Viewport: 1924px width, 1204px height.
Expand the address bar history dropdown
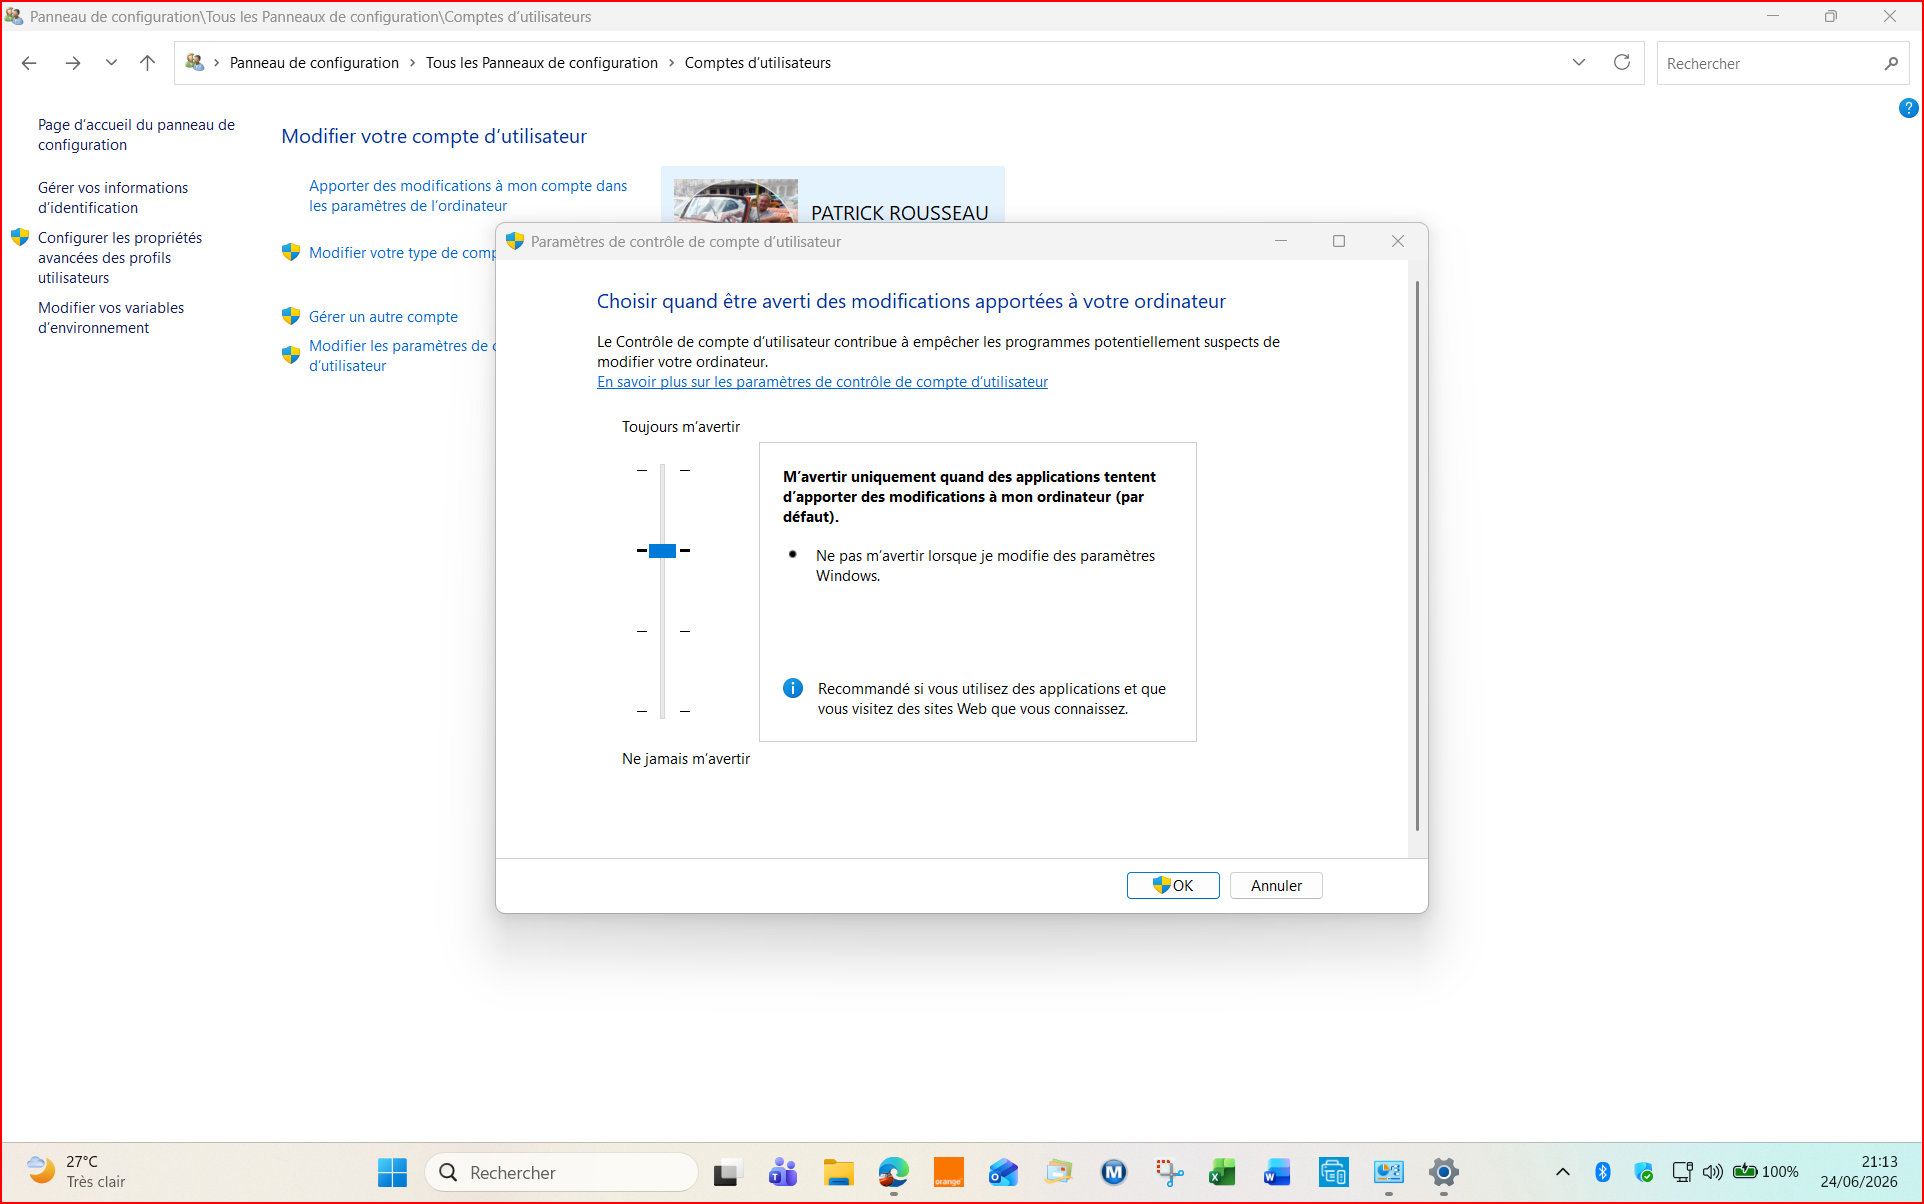[1579, 63]
